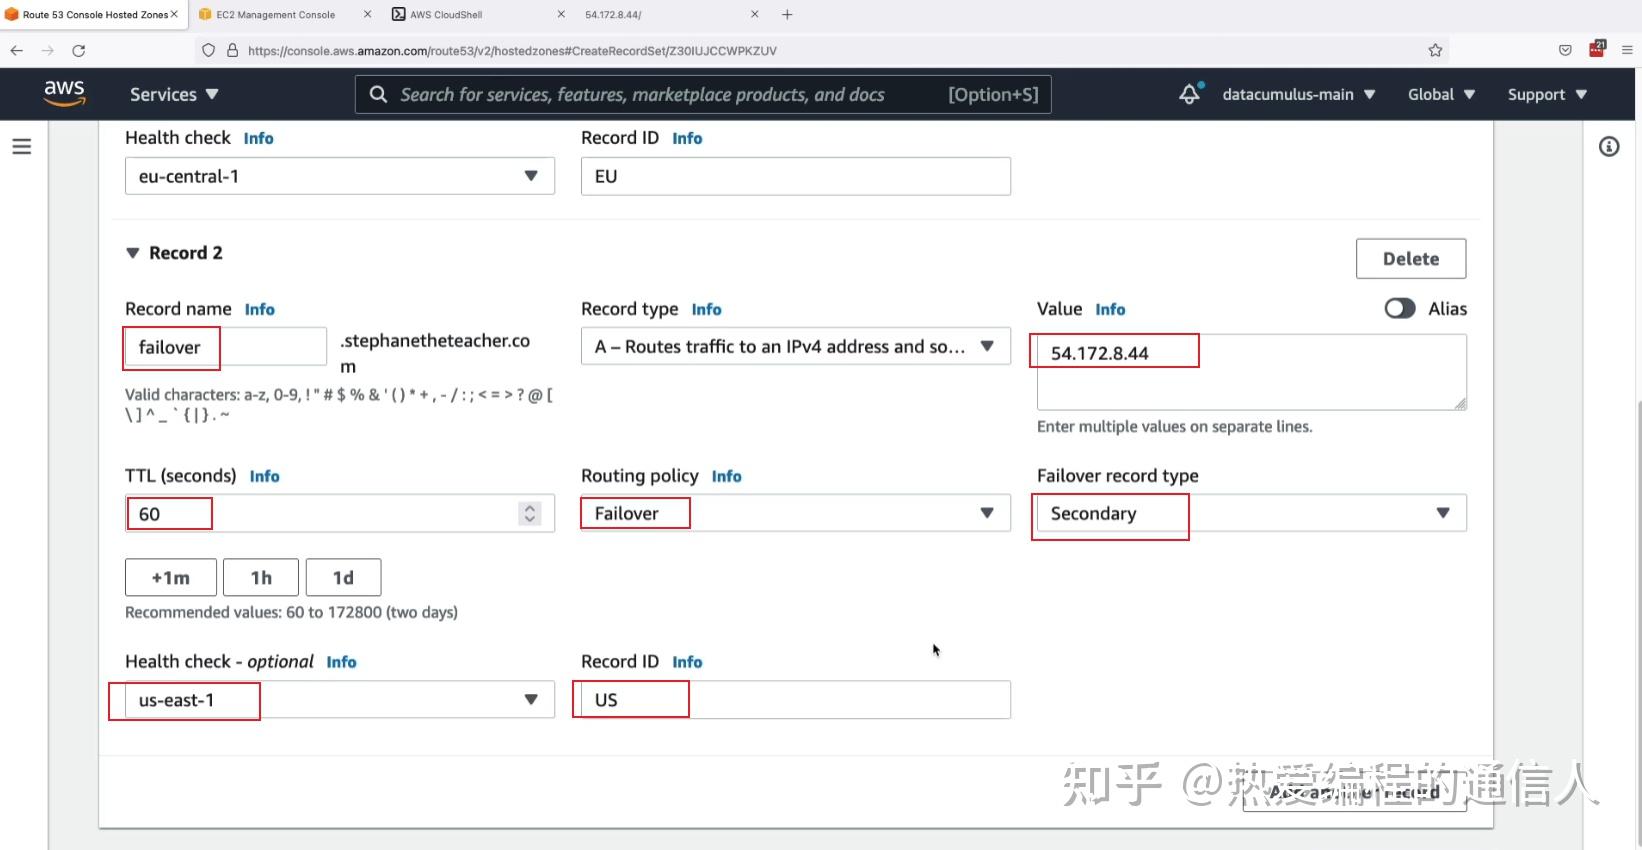The image size is (1642, 850).
Task: Open Info link for TTL seconds
Action: point(265,476)
